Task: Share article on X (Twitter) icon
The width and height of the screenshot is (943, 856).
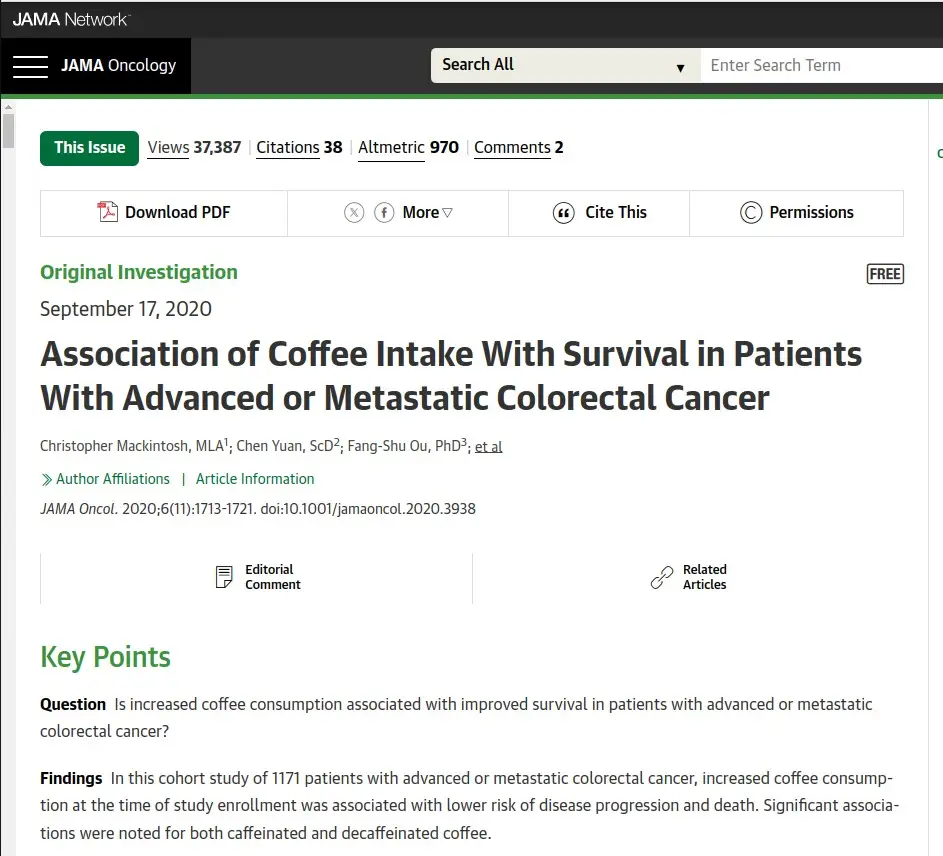Action: tap(354, 212)
